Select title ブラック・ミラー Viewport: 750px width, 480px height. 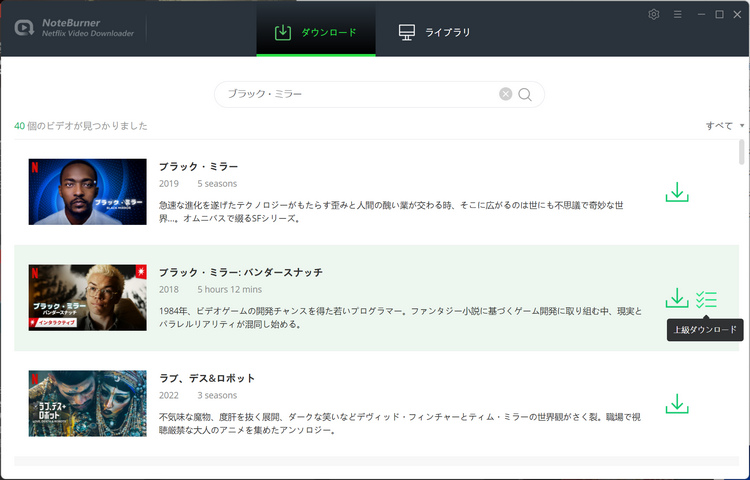tap(198, 166)
